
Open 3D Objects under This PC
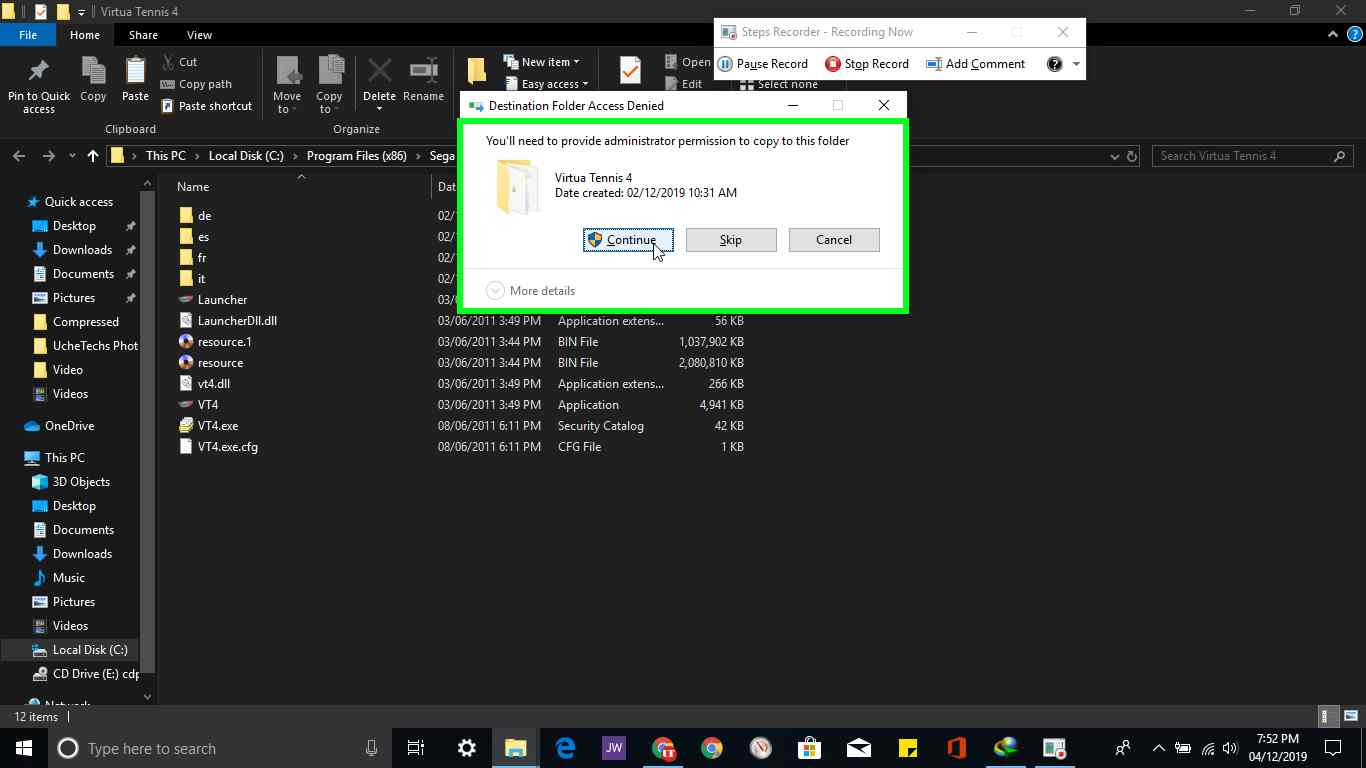point(81,482)
